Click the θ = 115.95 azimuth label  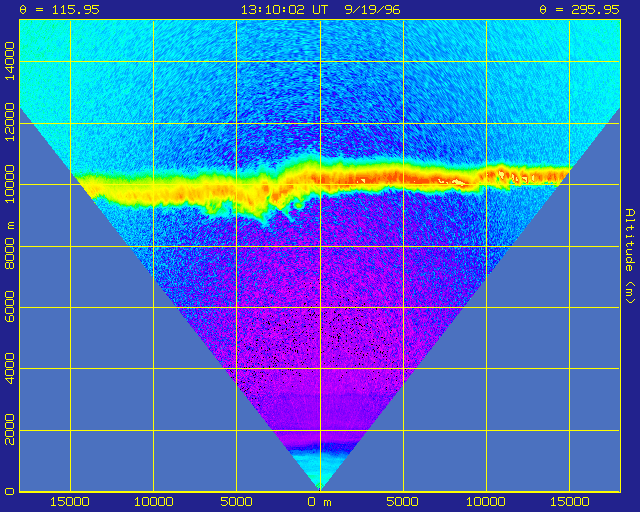[60, 10]
